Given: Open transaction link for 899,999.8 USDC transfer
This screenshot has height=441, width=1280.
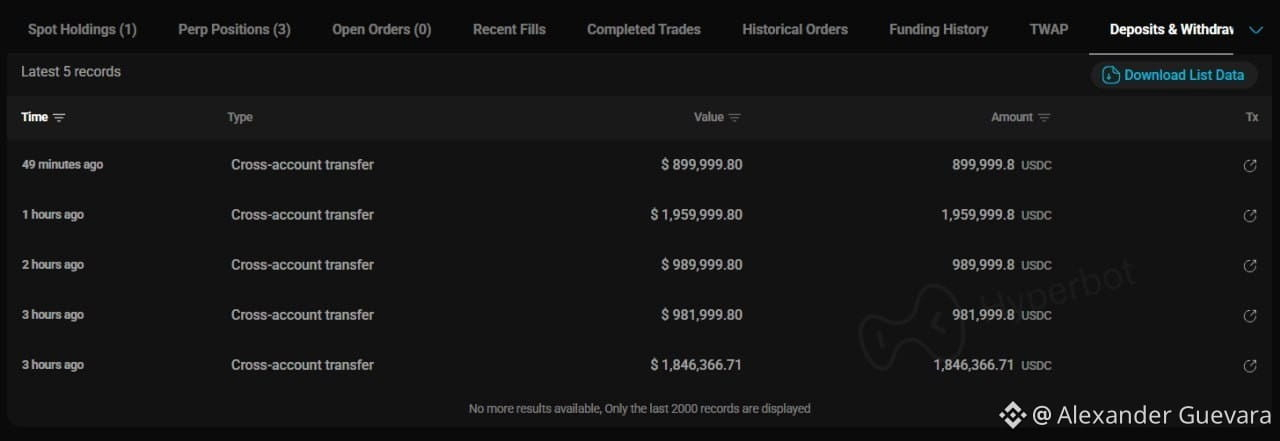Looking at the screenshot, I should click(1249, 165).
